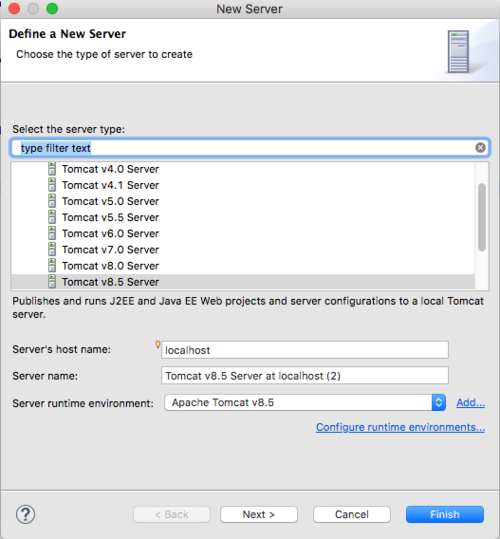Click the Tomcat v7.0 Server icon
Screen dimensions: 500x539
(x=52, y=250)
